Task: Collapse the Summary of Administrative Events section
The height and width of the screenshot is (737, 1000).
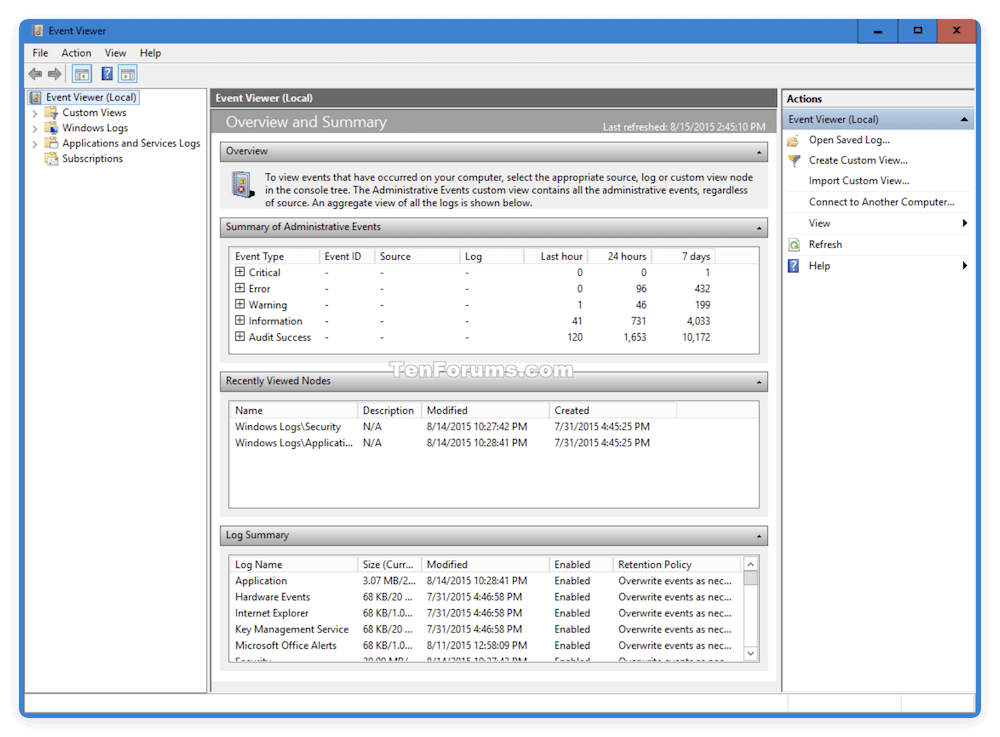Action: 759,227
